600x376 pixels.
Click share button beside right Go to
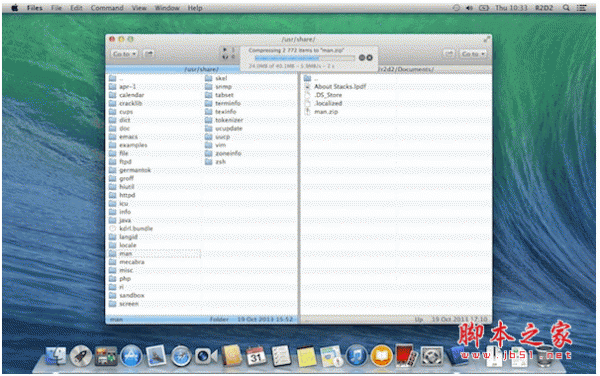point(450,54)
